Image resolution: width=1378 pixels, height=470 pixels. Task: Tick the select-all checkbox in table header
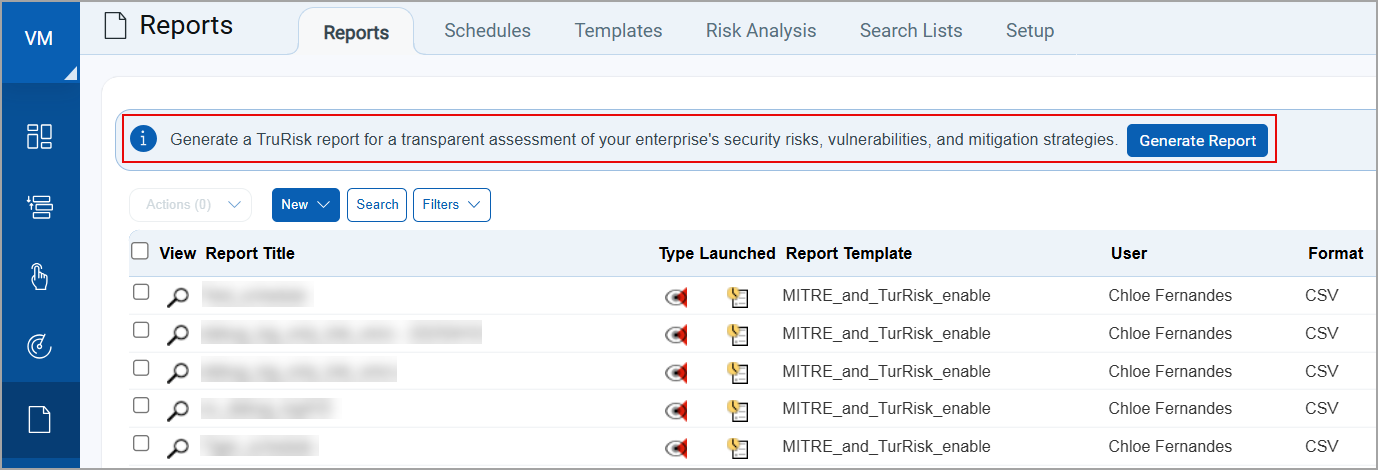[x=141, y=251]
